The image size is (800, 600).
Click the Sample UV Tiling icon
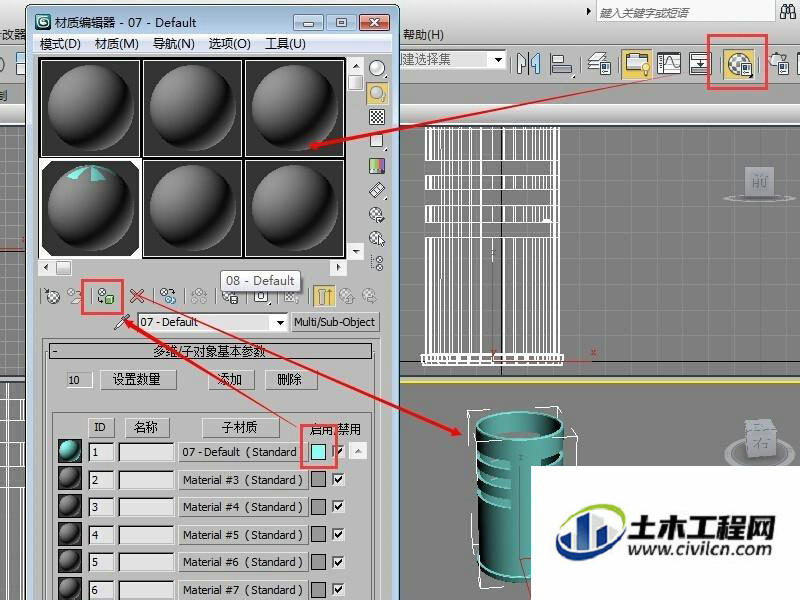coord(377,141)
